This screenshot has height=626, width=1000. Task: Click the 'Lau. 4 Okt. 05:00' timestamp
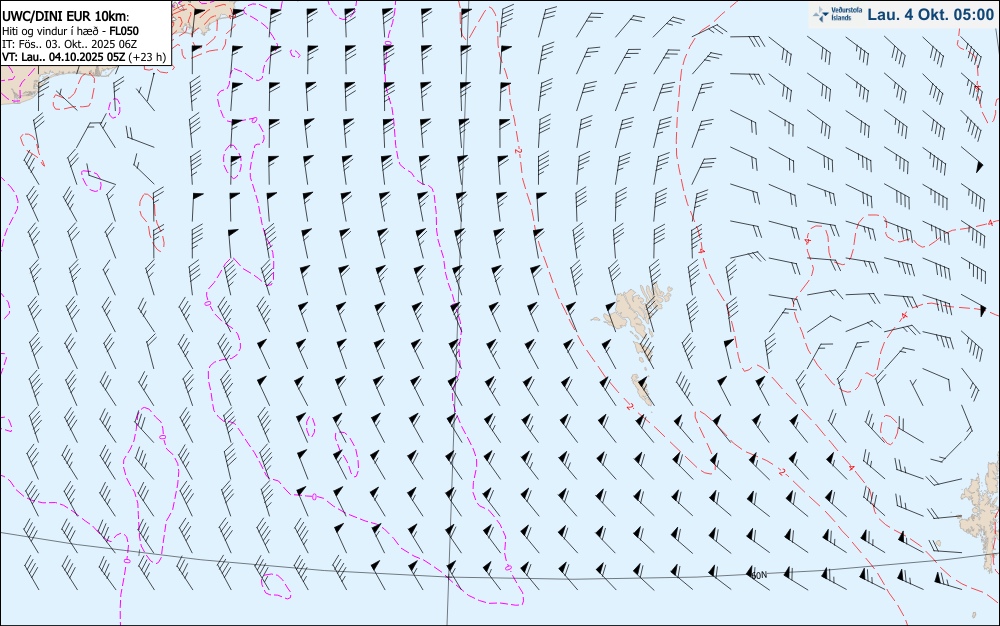[x=930, y=15]
